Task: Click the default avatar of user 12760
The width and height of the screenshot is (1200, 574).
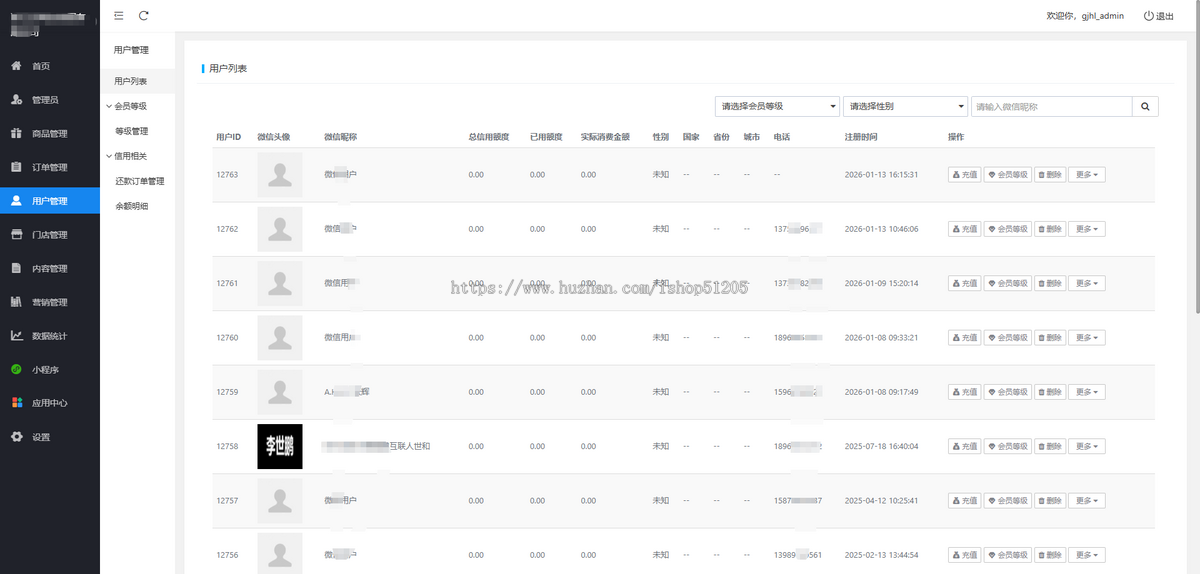Action: click(x=280, y=338)
